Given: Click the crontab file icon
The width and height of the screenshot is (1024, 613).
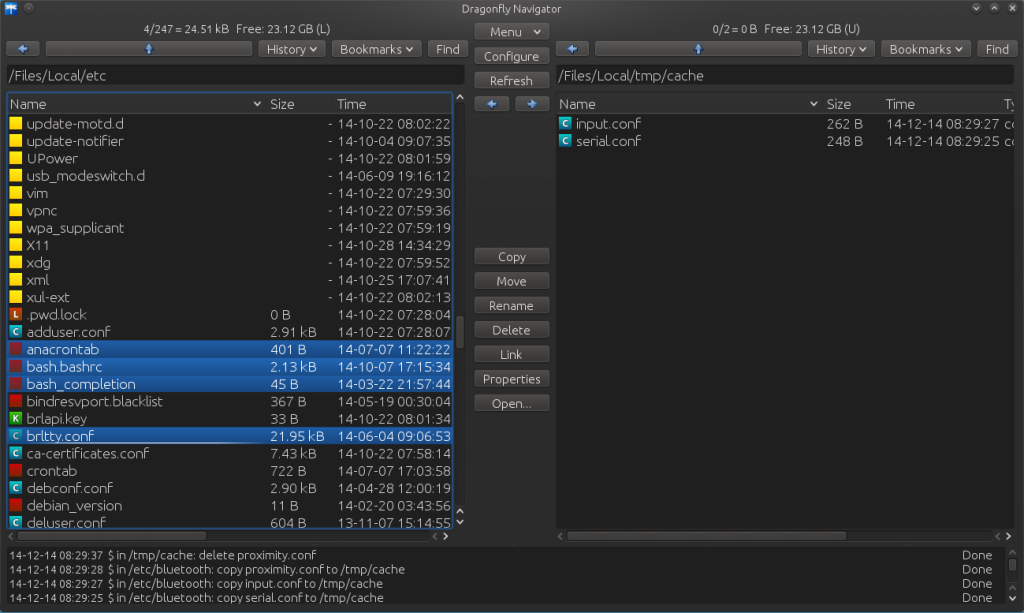Looking at the screenshot, I should click(x=16, y=471).
